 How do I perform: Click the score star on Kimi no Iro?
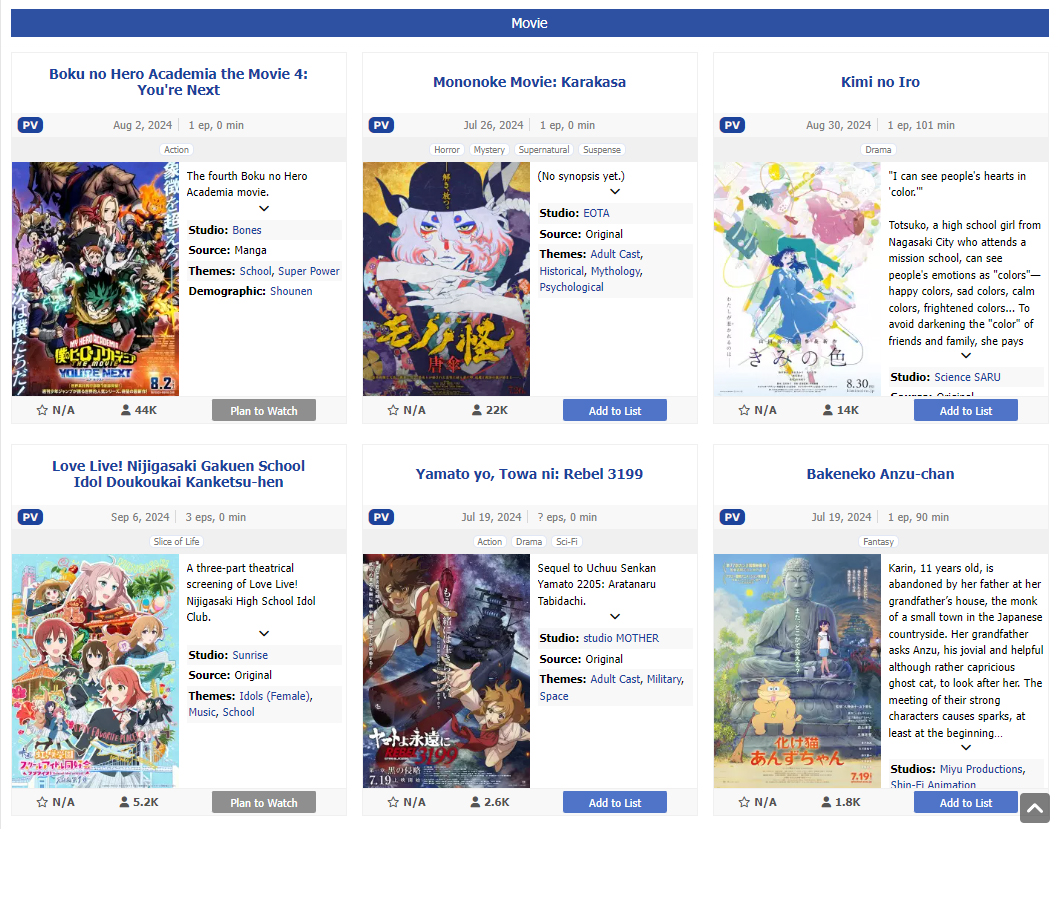pos(744,410)
